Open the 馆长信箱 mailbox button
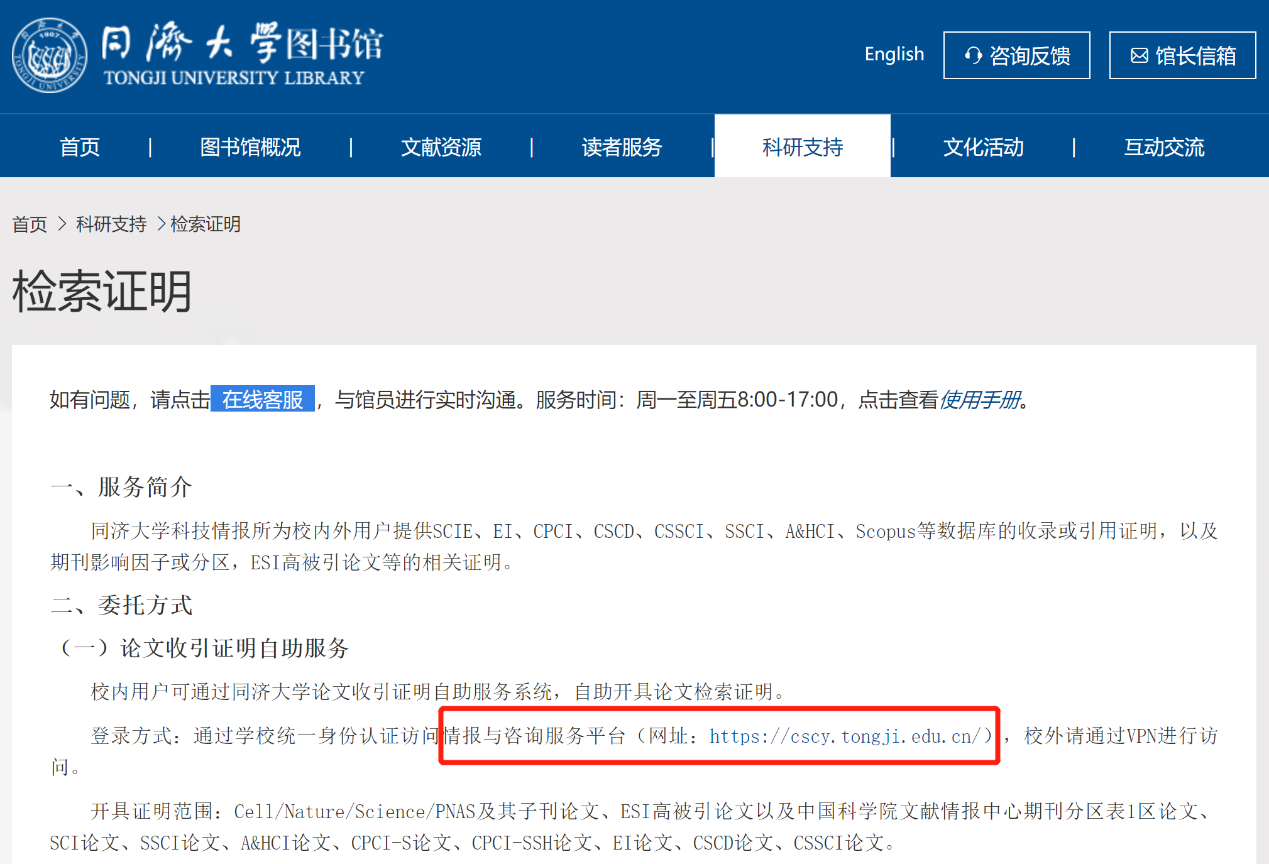 1182,56
